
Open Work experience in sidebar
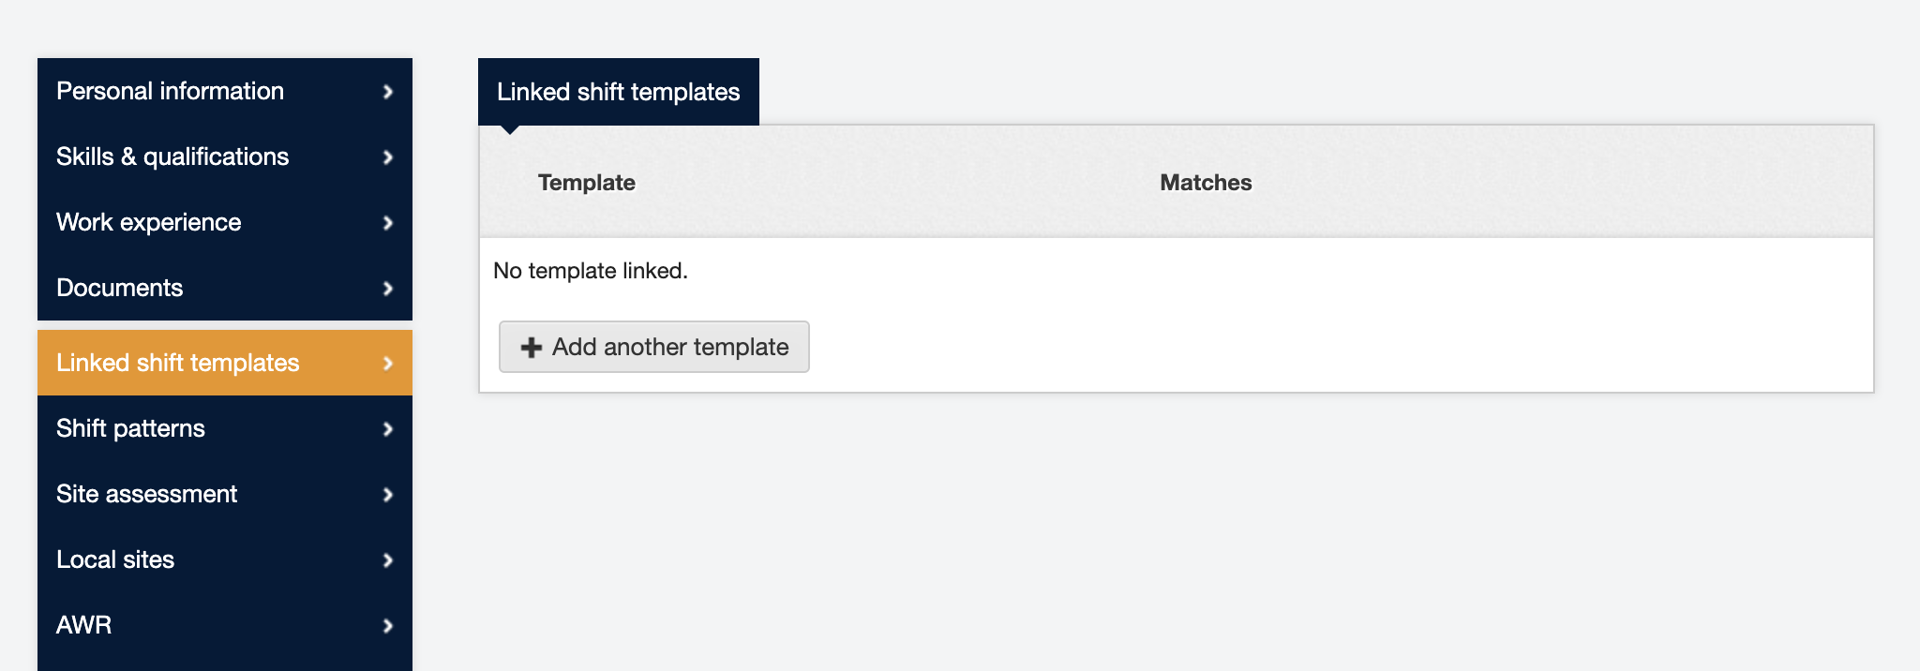coord(148,222)
